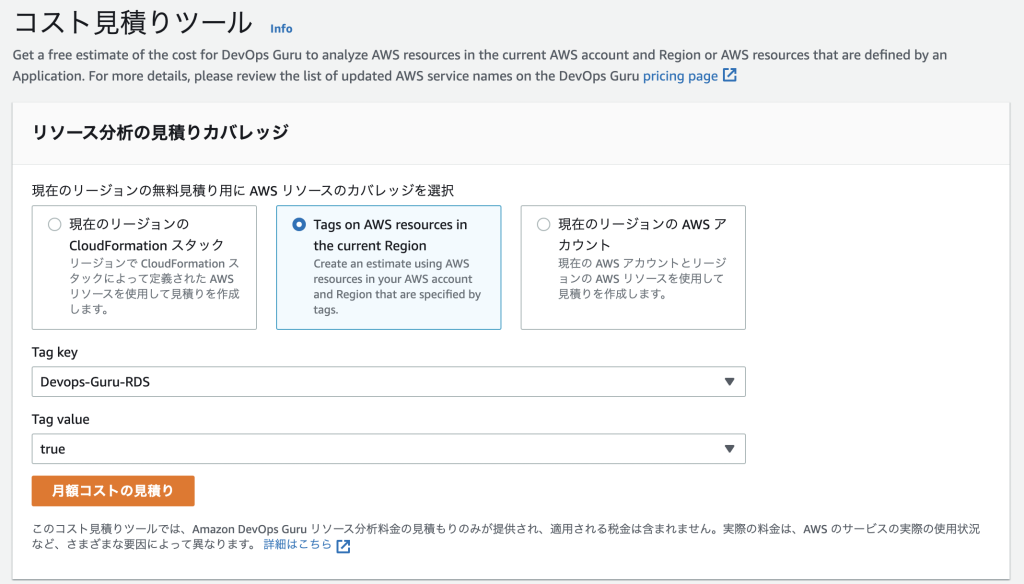Screen dimensions: 1024x584
Task: Open the Tag value dropdown showing true
Action: tap(389, 449)
